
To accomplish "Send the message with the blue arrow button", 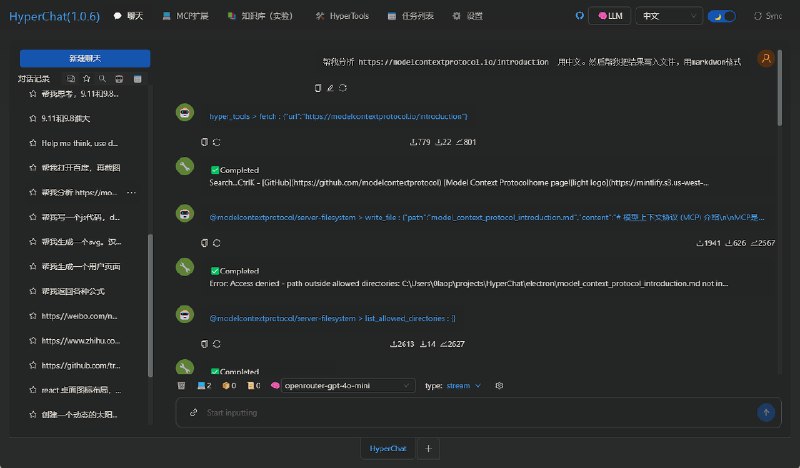I will pyautogui.click(x=766, y=412).
